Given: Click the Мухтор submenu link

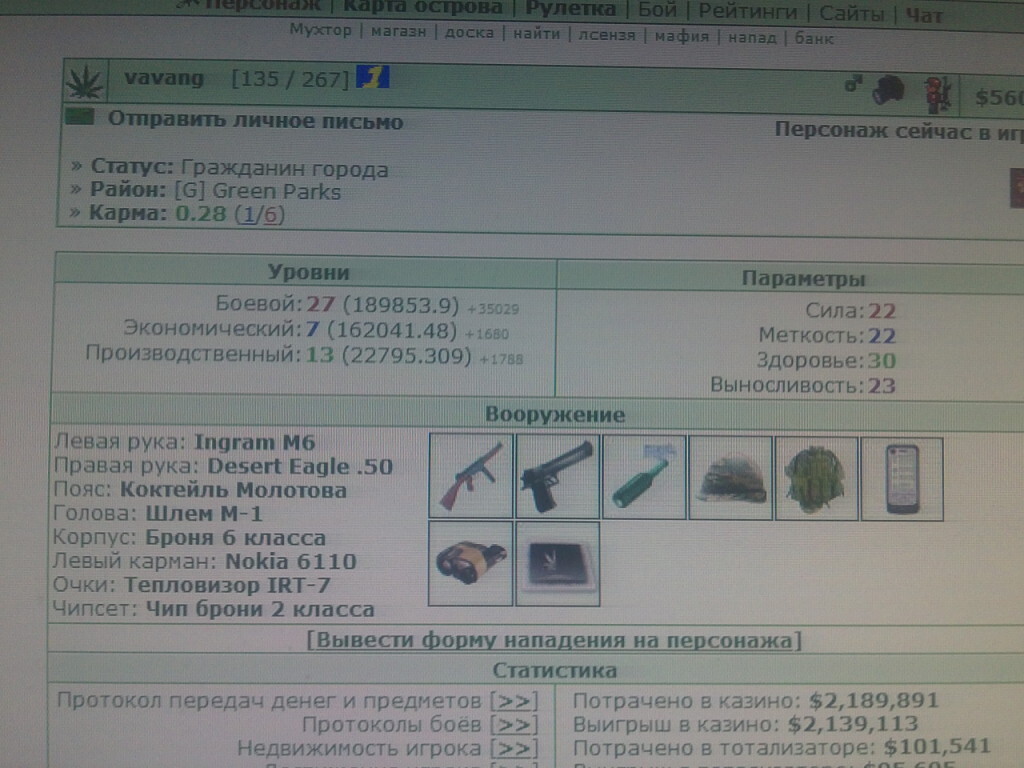Looking at the screenshot, I should 320,30.
